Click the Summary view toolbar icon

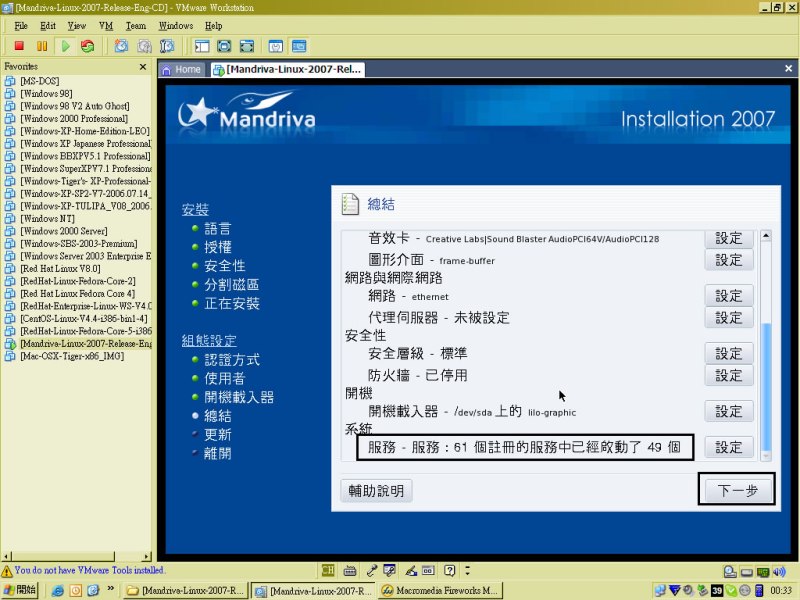click(x=276, y=46)
